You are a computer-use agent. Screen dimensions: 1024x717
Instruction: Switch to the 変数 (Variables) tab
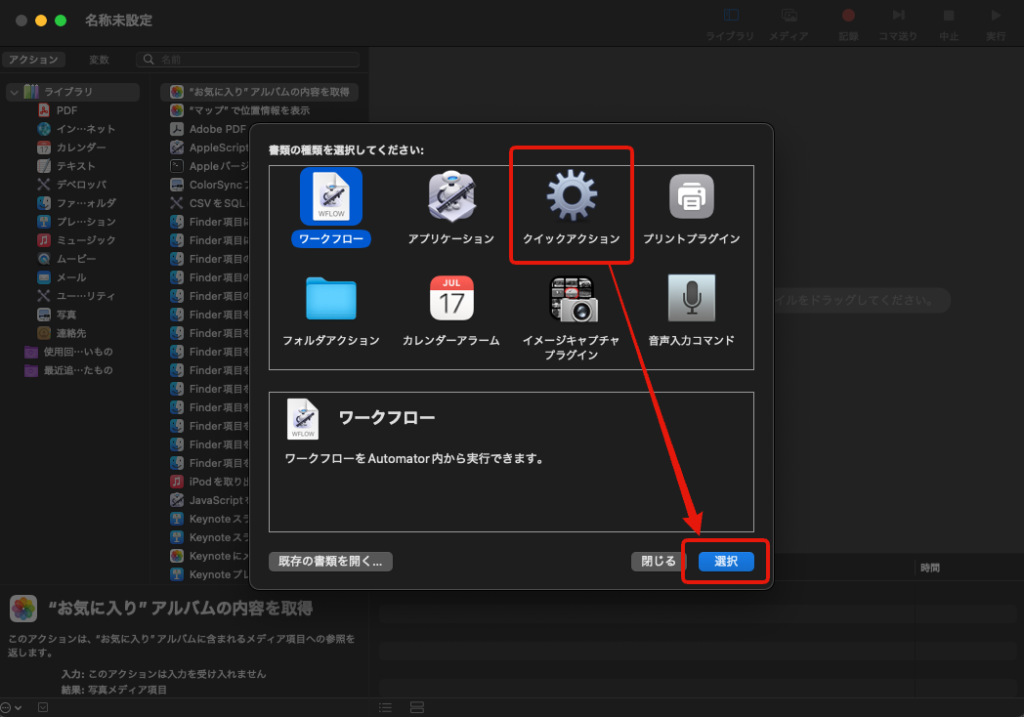click(x=99, y=60)
